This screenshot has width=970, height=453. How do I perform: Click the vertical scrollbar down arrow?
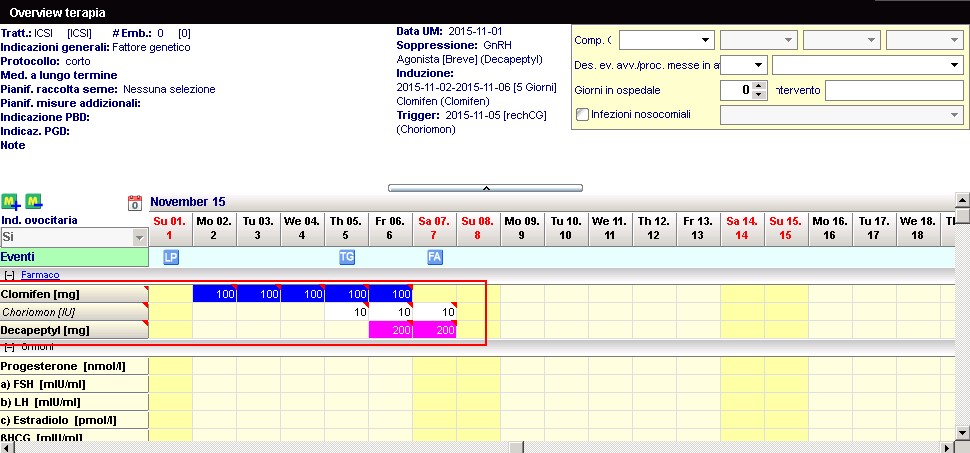(x=962, y=432)
